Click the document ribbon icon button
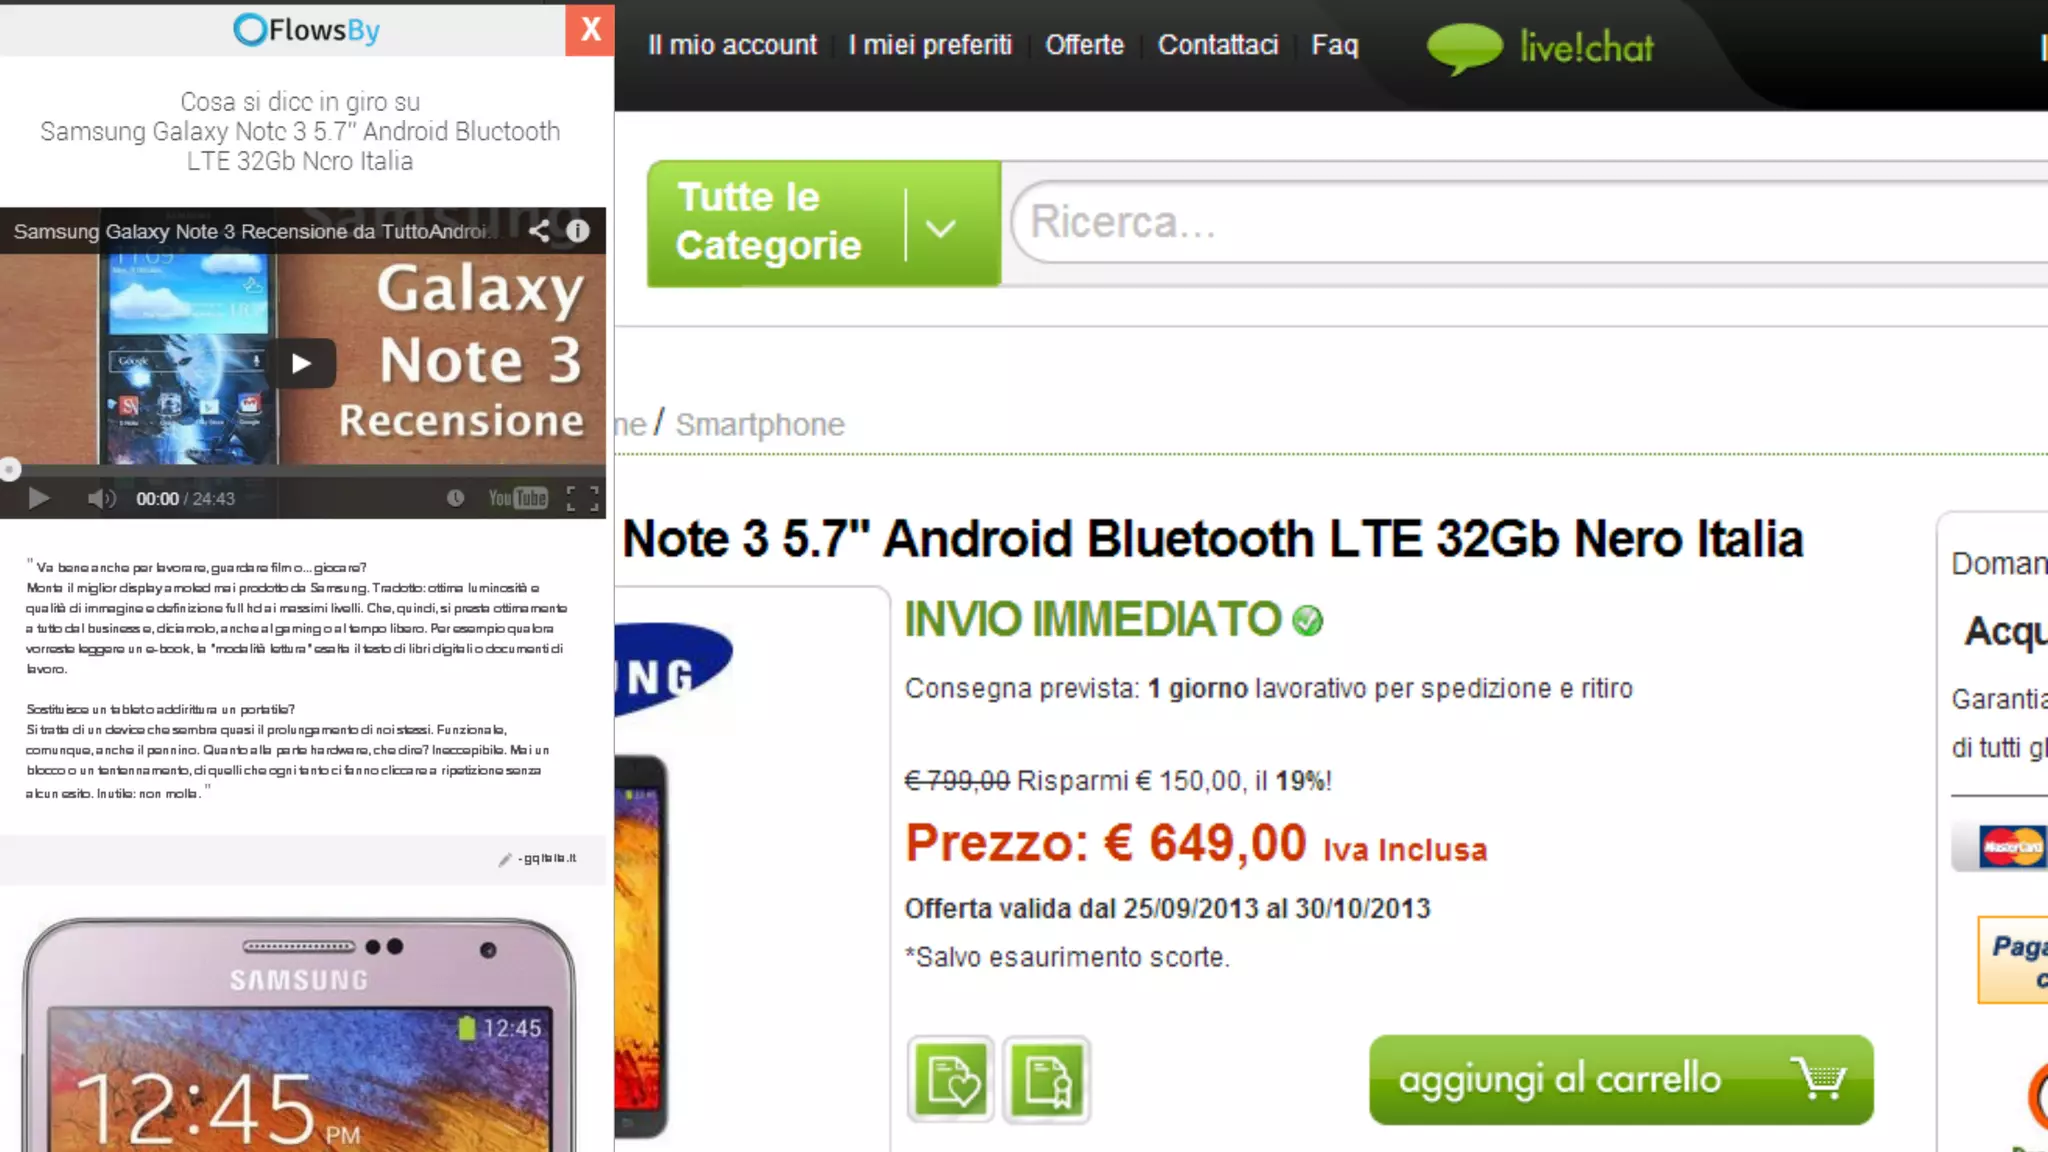This screenshot has width=2048, height=1152. pos(1047,1080)
